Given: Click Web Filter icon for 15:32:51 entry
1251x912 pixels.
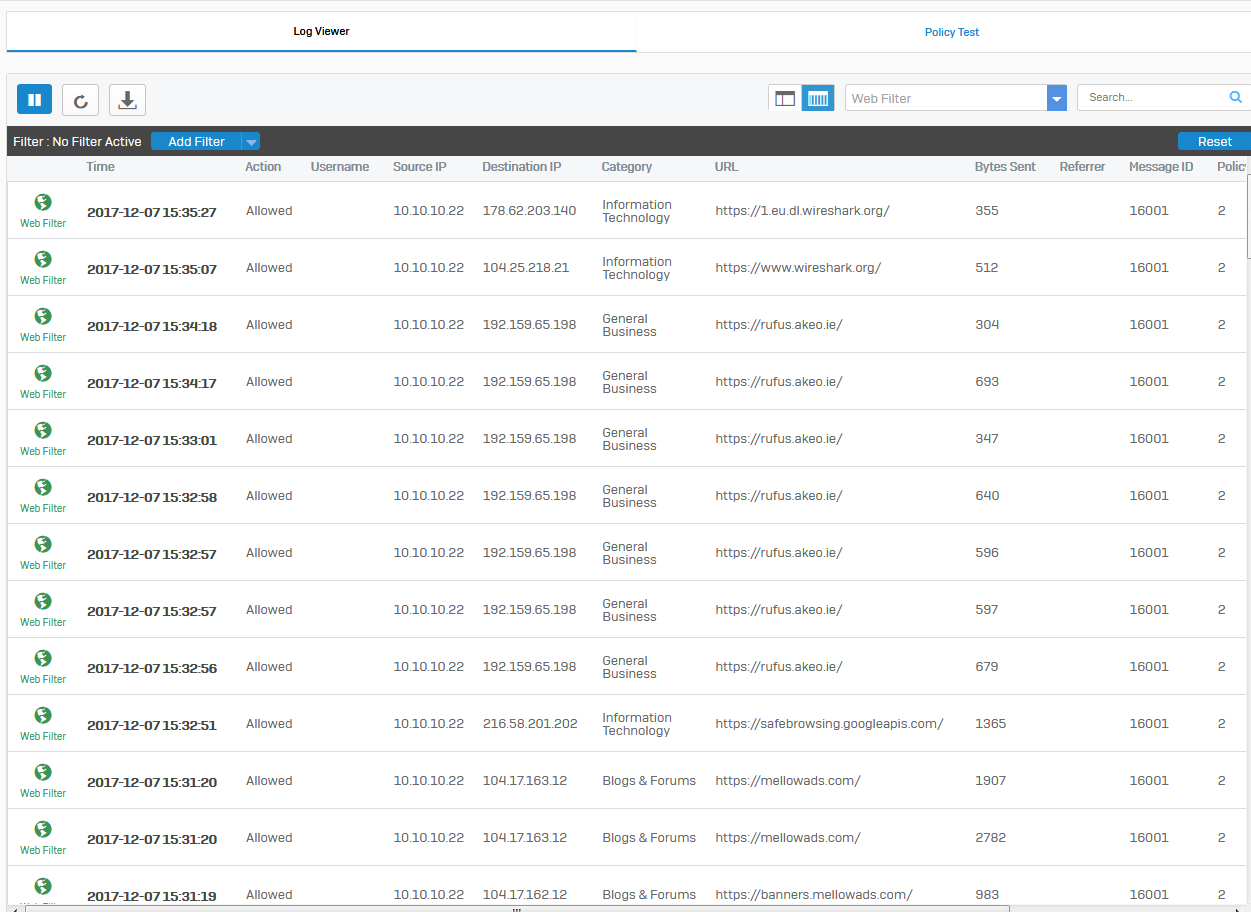Looking at the screenshot, I should [43, 715].
